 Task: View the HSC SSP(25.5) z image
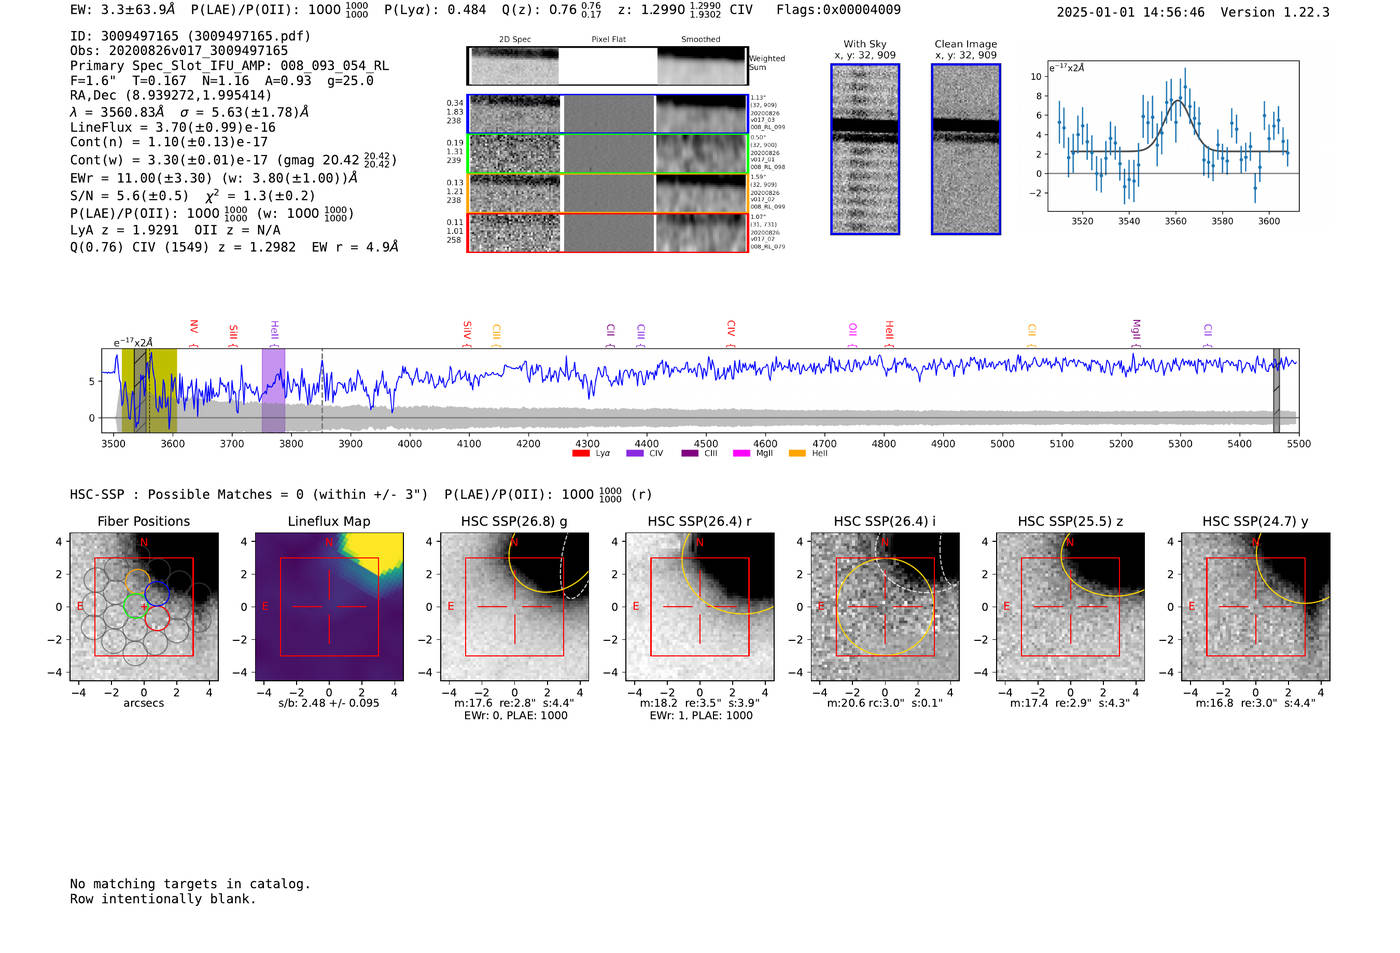1070,607
